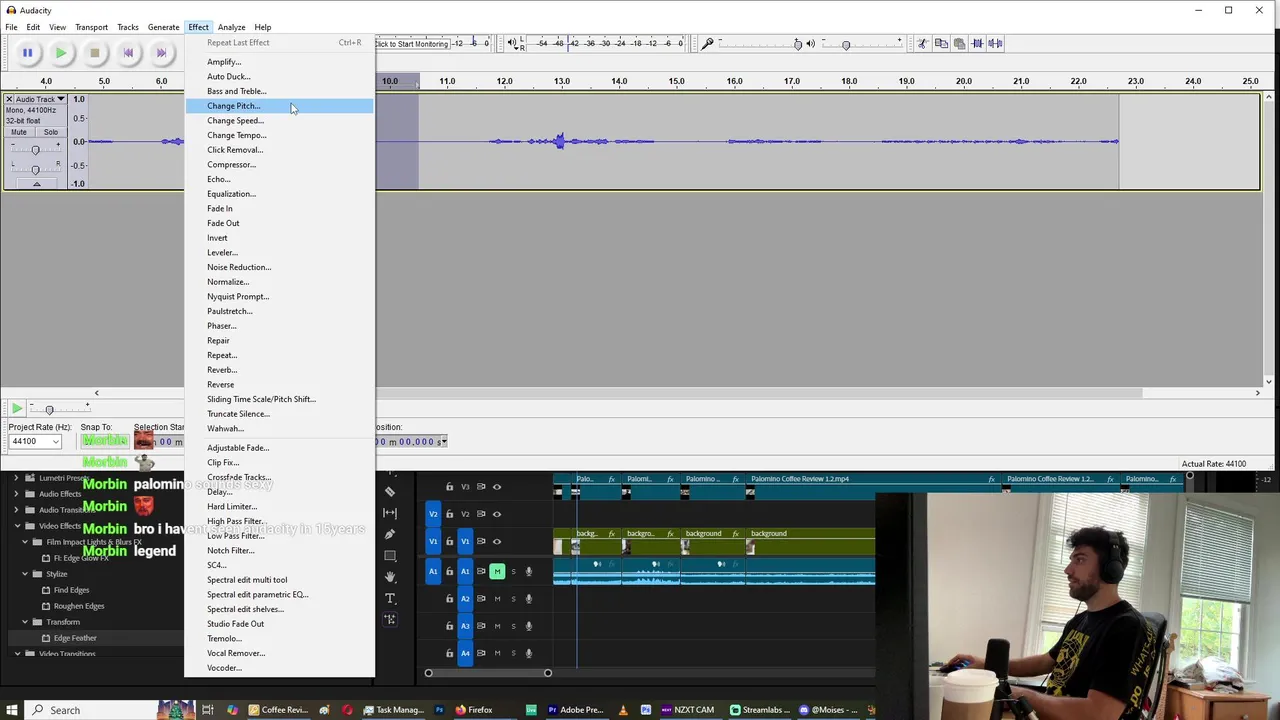Skip to end of the track
Screen dimensions: 1280x720
161,53
